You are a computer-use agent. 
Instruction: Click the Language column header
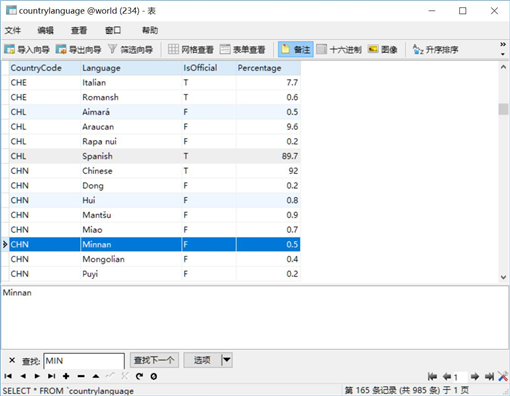(x=131, y=68)
